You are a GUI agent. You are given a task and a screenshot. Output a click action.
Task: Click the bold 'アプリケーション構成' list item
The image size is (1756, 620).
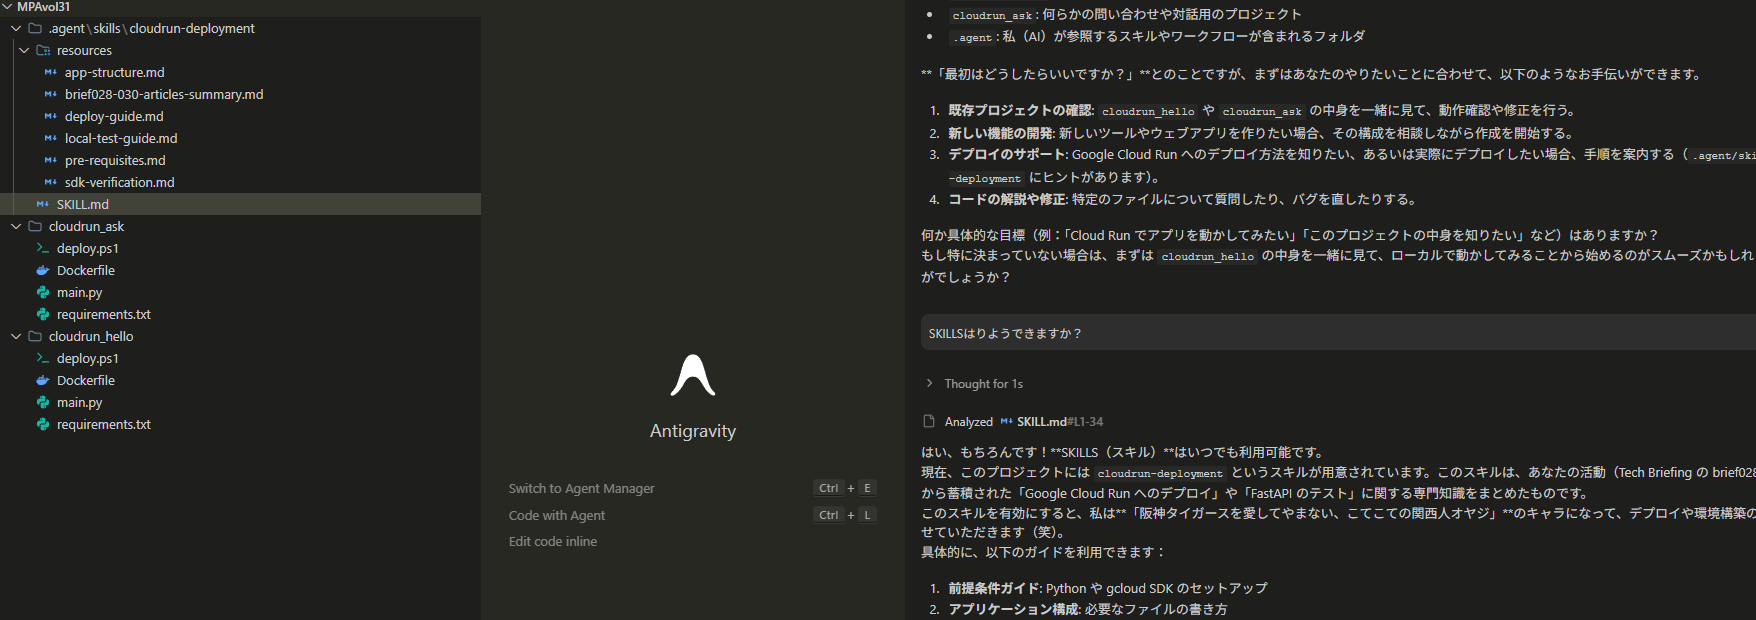pyautogui.click(x=1013, y=609)
